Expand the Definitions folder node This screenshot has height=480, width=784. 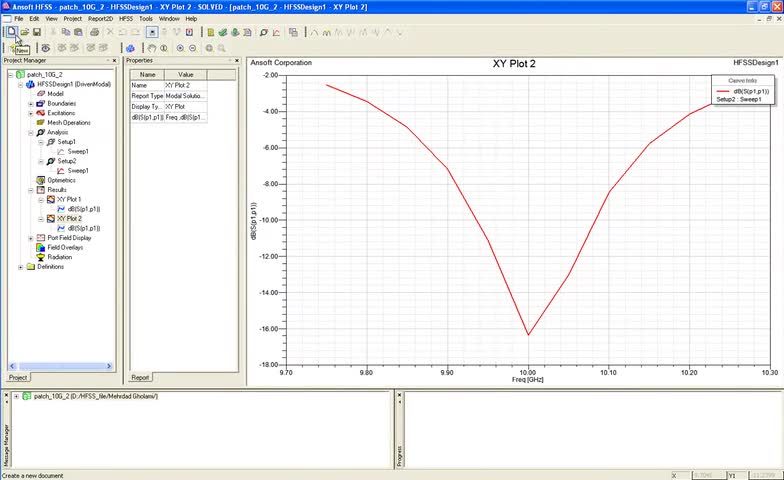21,267
